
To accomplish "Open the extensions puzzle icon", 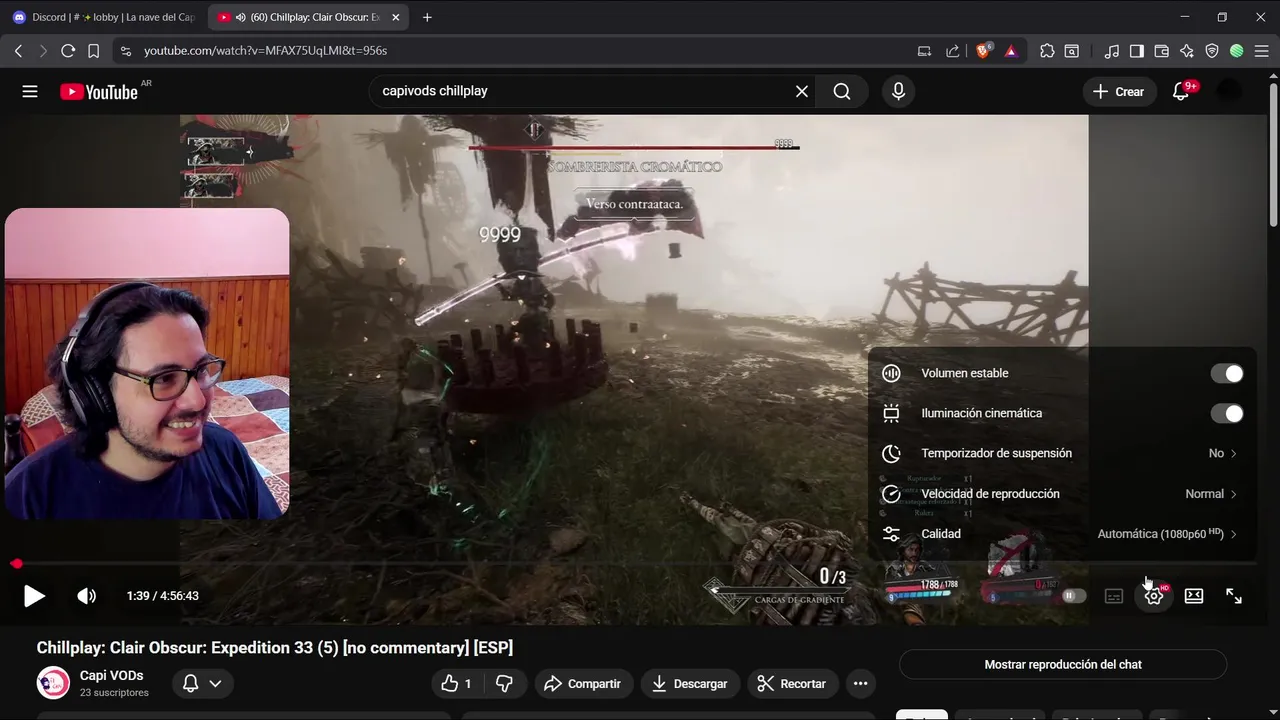I will coord(1047,50).
